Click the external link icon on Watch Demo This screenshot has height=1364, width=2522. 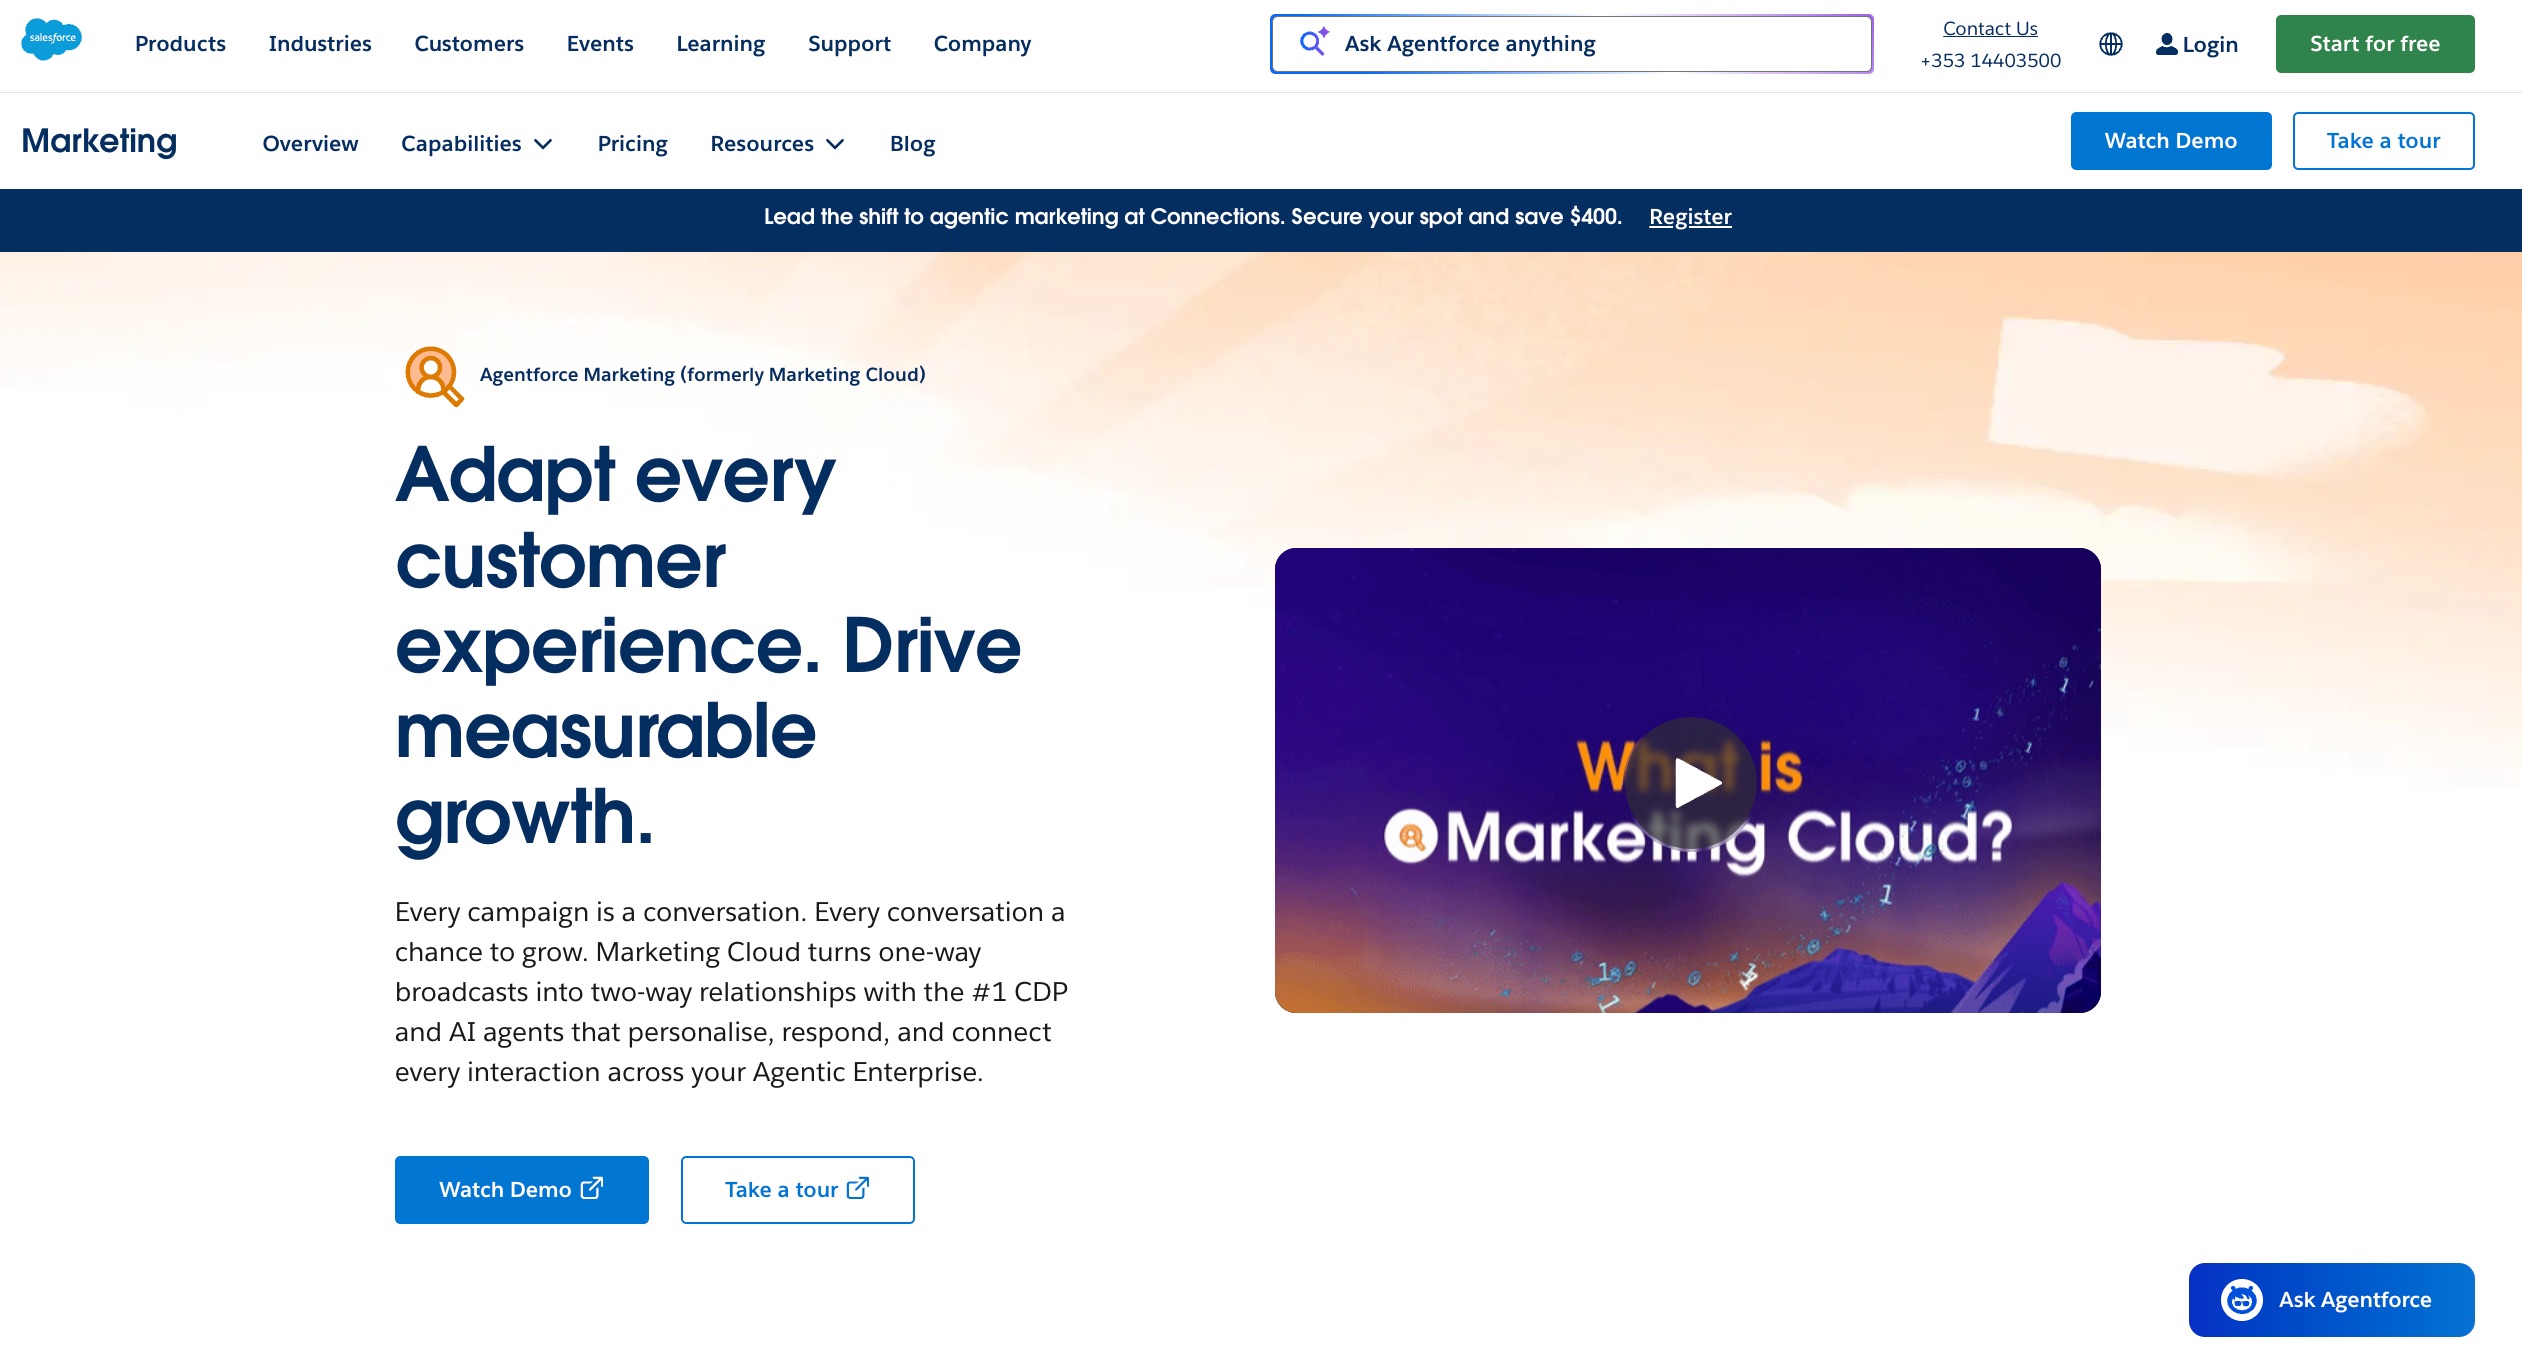[x=592, y=1188]
